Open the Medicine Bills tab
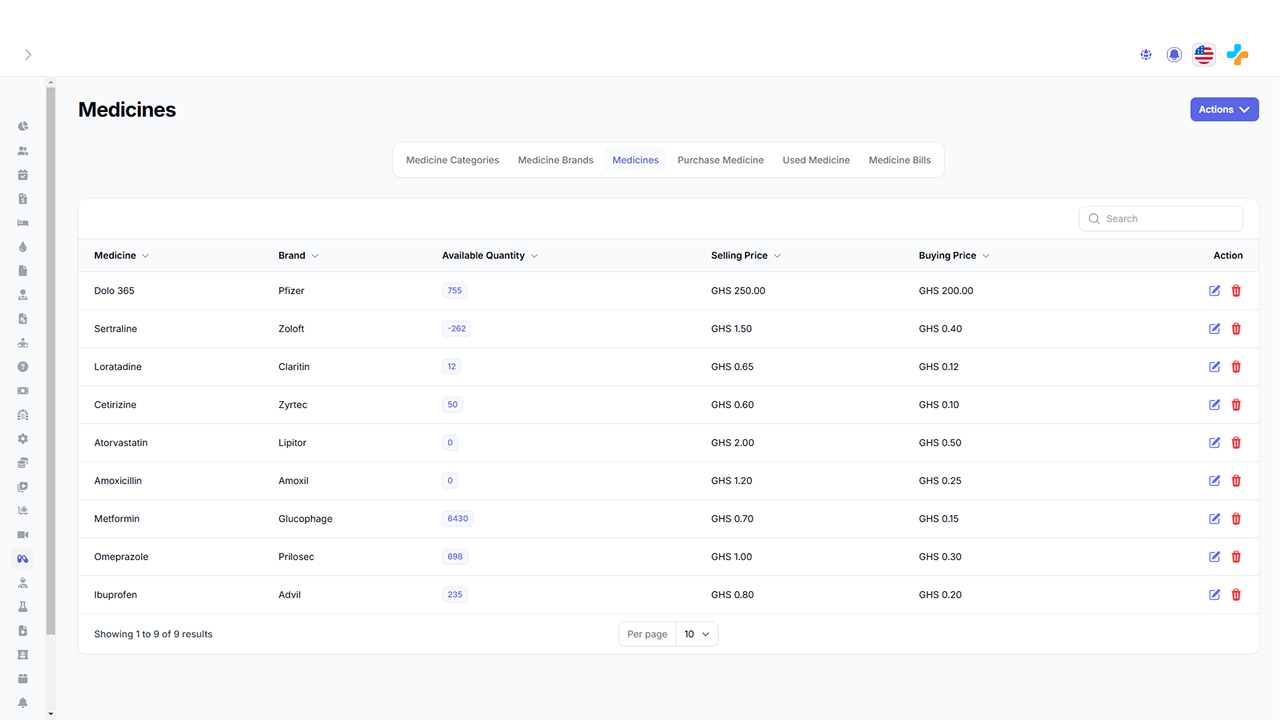This screenshot has height=720, width=1280. [899, 160]
